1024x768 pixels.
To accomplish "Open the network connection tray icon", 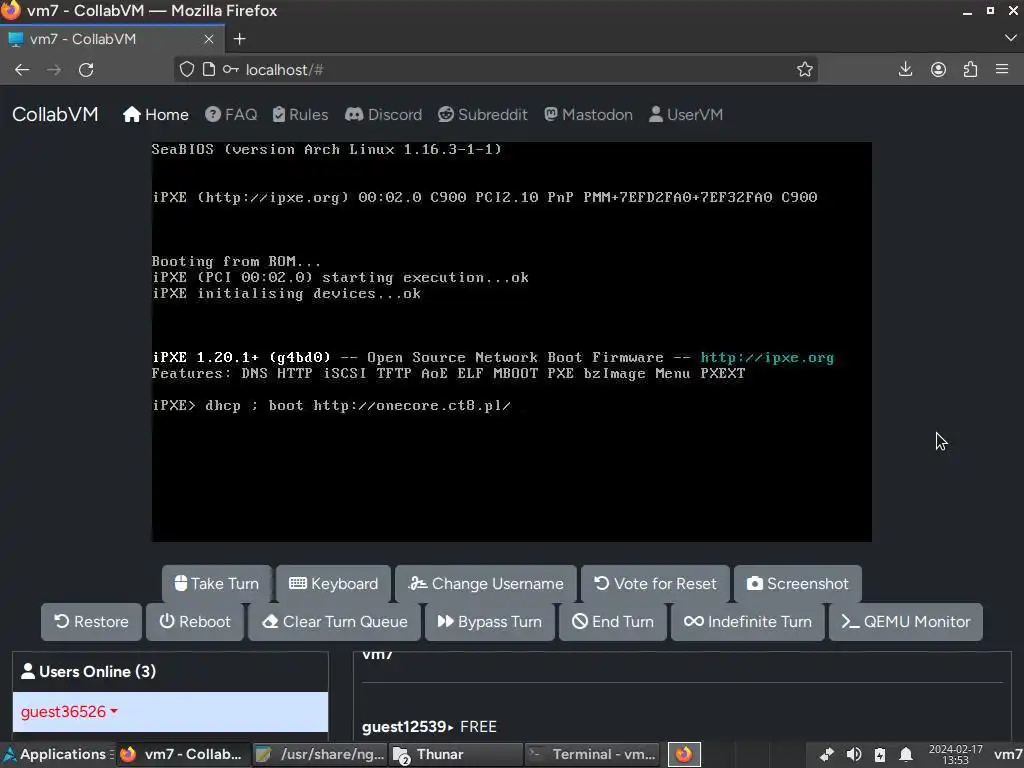I will click(x=827, y=755).
